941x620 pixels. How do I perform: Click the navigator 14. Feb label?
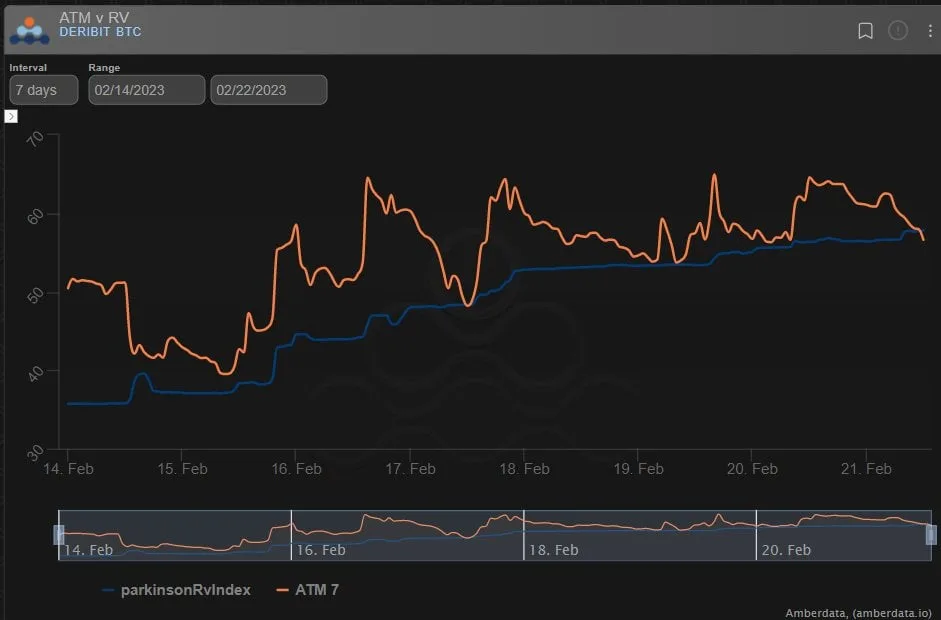pos(88,550)
